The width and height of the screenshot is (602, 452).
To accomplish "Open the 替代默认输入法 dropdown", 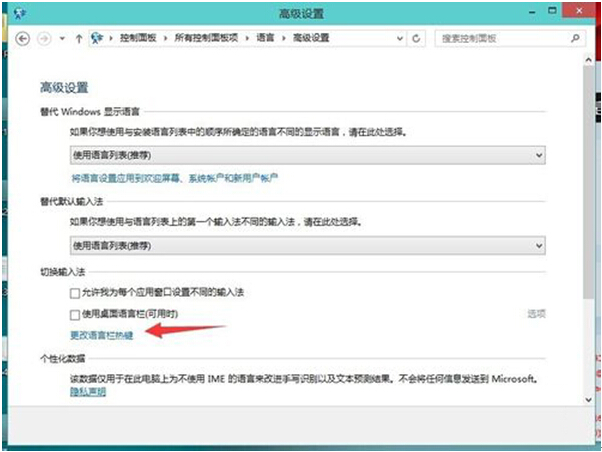I will click(x=307, y=245).
